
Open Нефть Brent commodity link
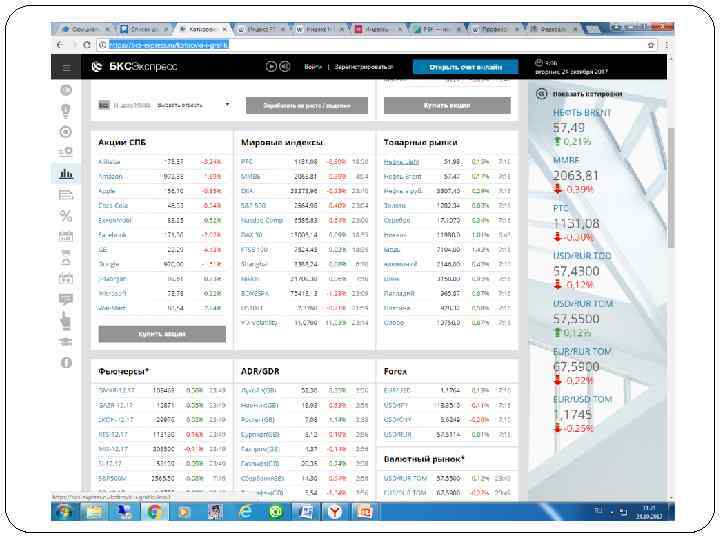402,176
